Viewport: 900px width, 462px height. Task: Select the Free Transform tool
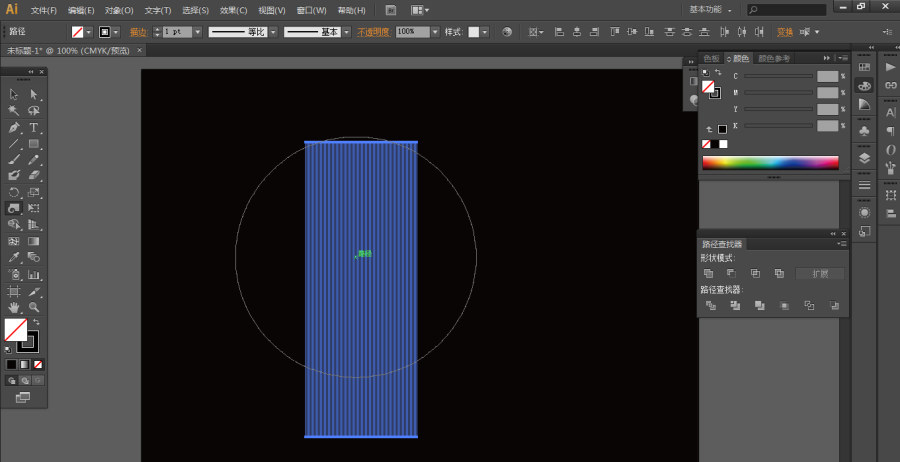33,208
